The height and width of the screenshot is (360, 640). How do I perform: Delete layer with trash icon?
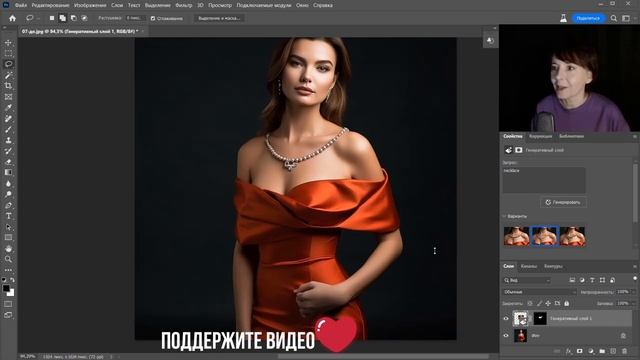point(624,351)
